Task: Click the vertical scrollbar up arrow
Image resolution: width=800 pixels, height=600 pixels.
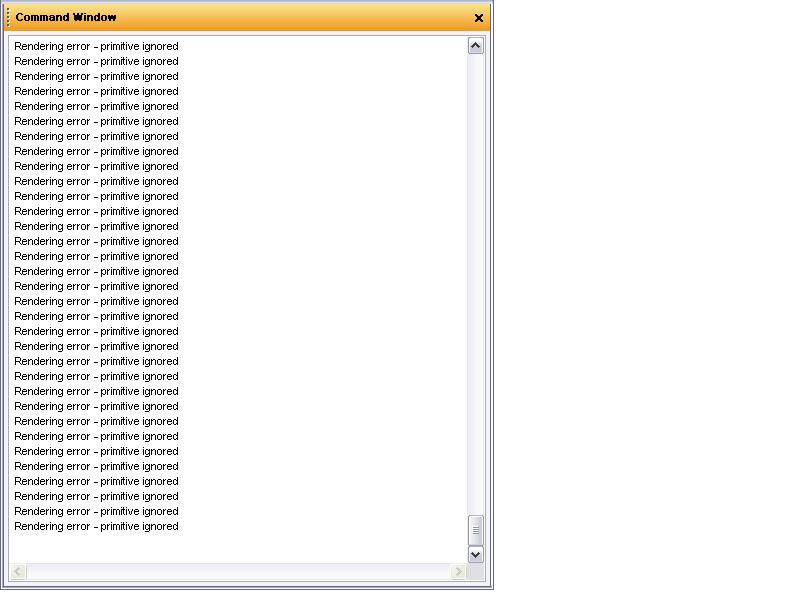Action: pos(476,46)
